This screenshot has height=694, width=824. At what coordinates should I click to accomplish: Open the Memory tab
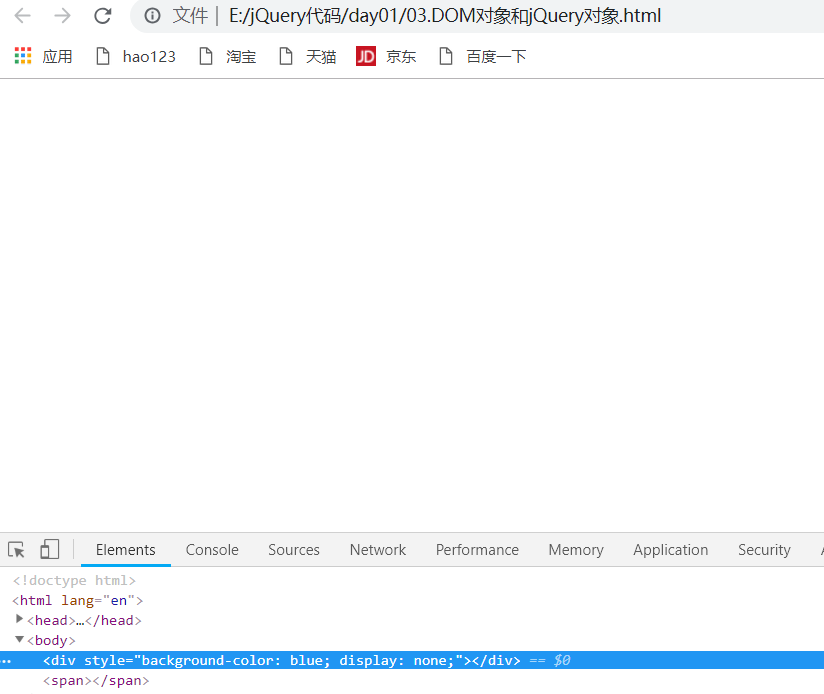pos(576,550)
